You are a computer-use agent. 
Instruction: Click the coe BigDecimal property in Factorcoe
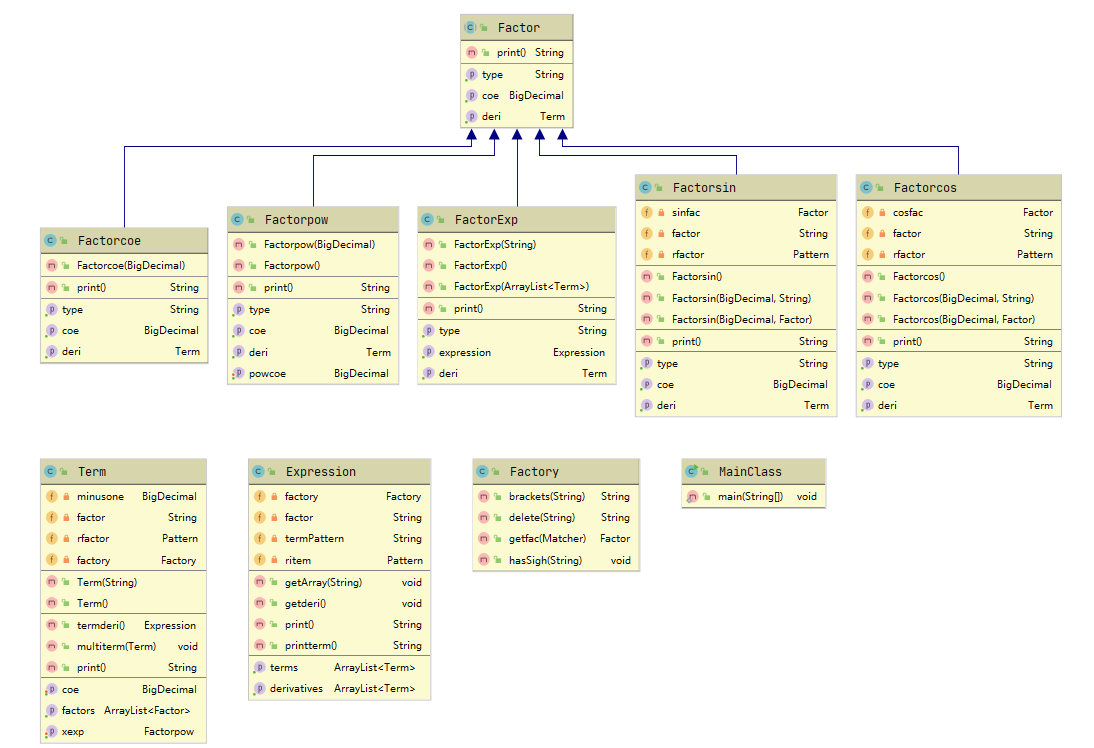tap(123, 330)
